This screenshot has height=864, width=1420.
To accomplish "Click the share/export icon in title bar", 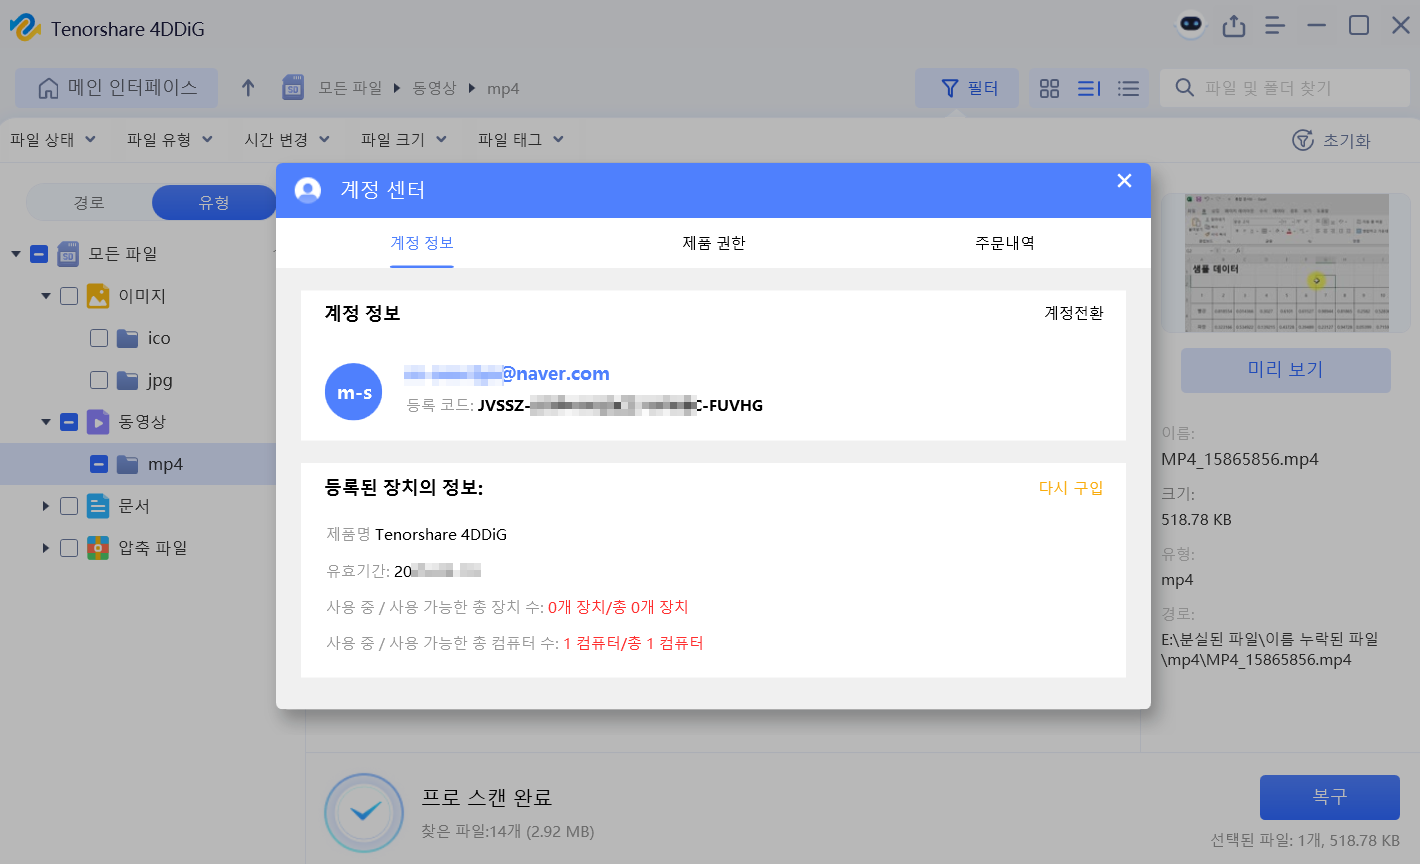I will [x=1234, y=26].
